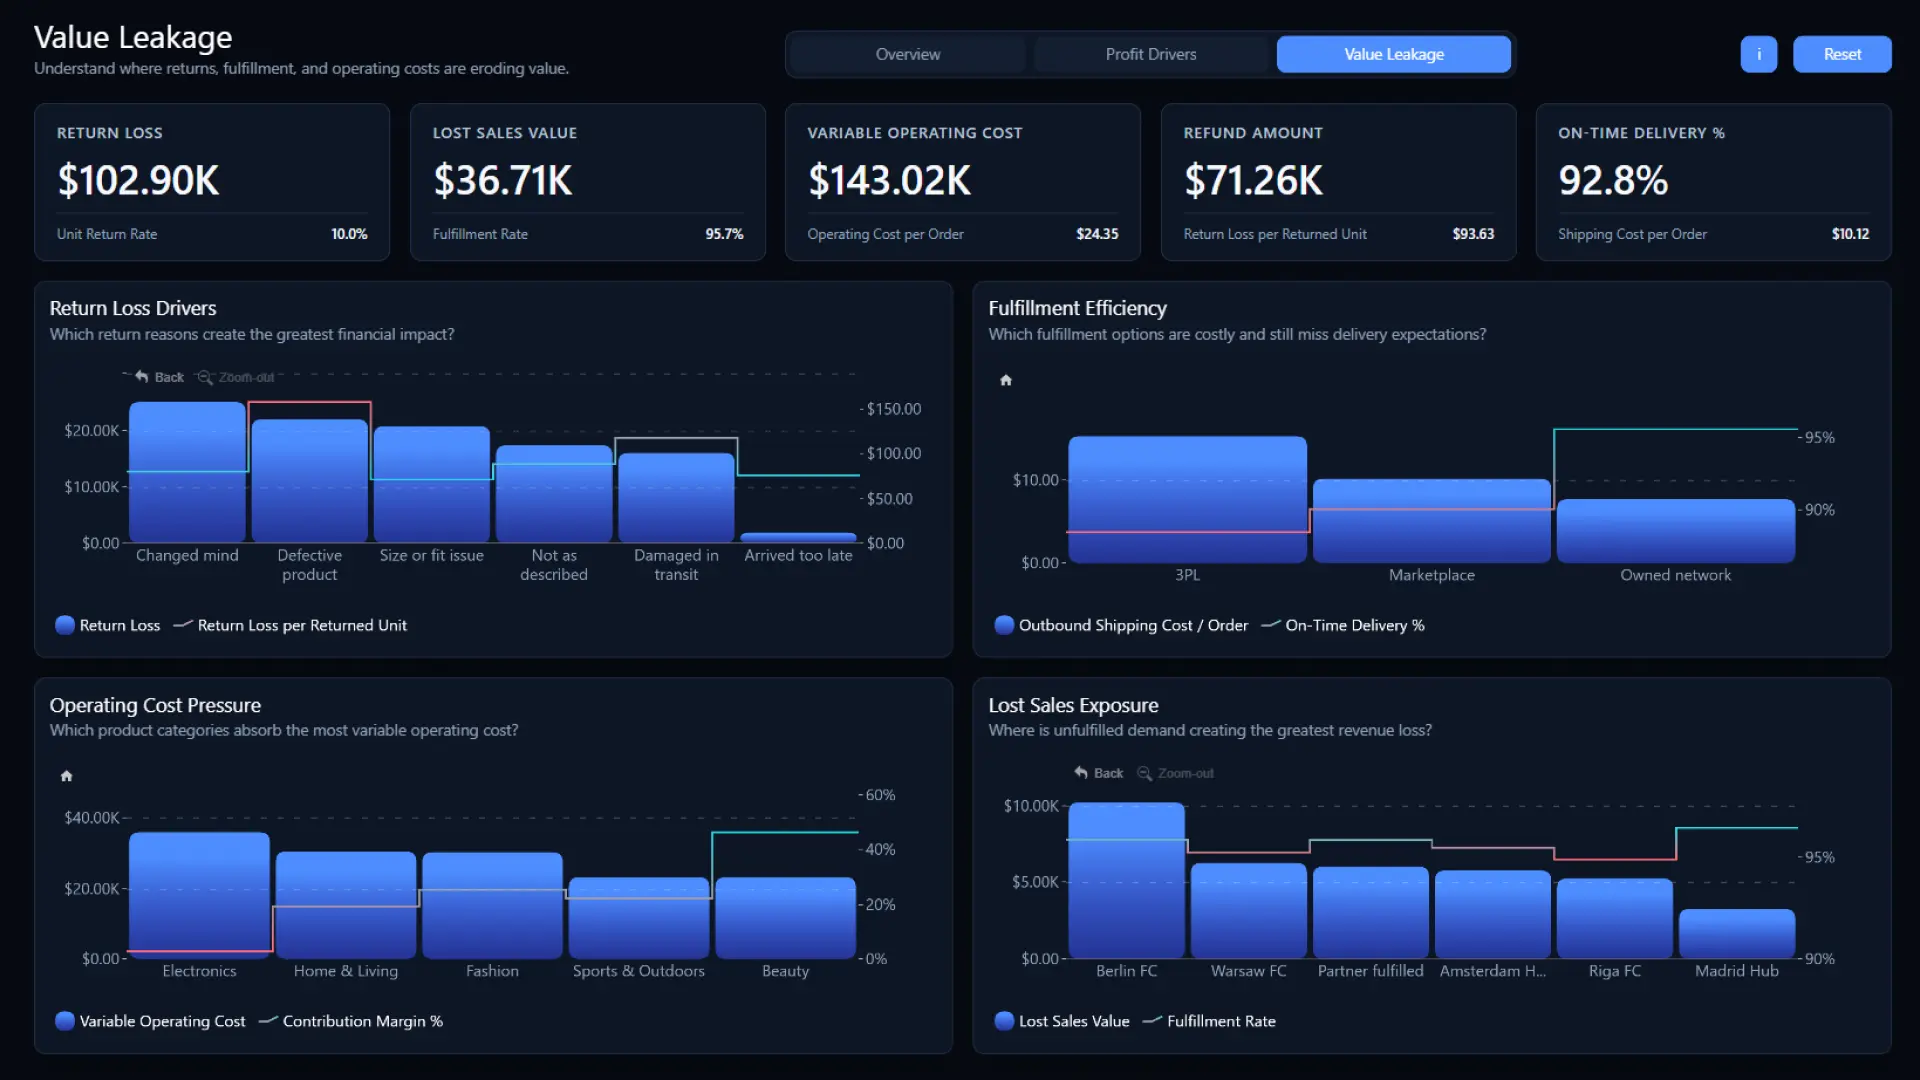Pick the Electronics operating cost bar
Viewport: 1920px width, 1080px height.
(x=199, y=896)
